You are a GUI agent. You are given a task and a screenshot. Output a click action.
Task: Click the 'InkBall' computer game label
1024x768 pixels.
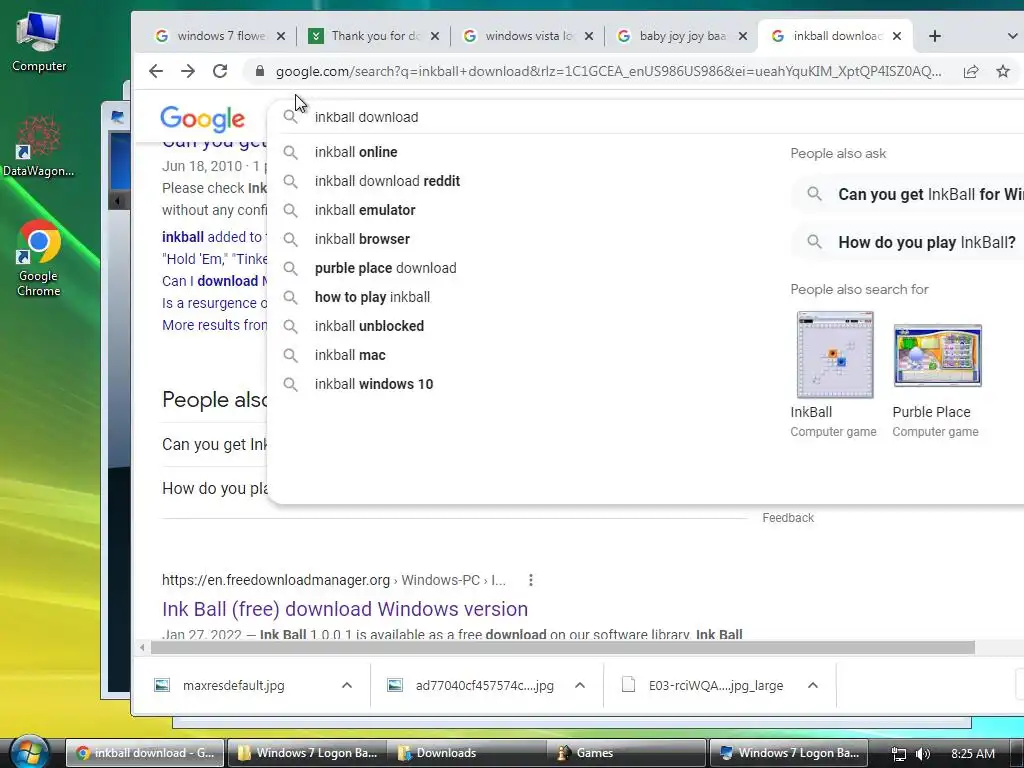tap(811, 412)
